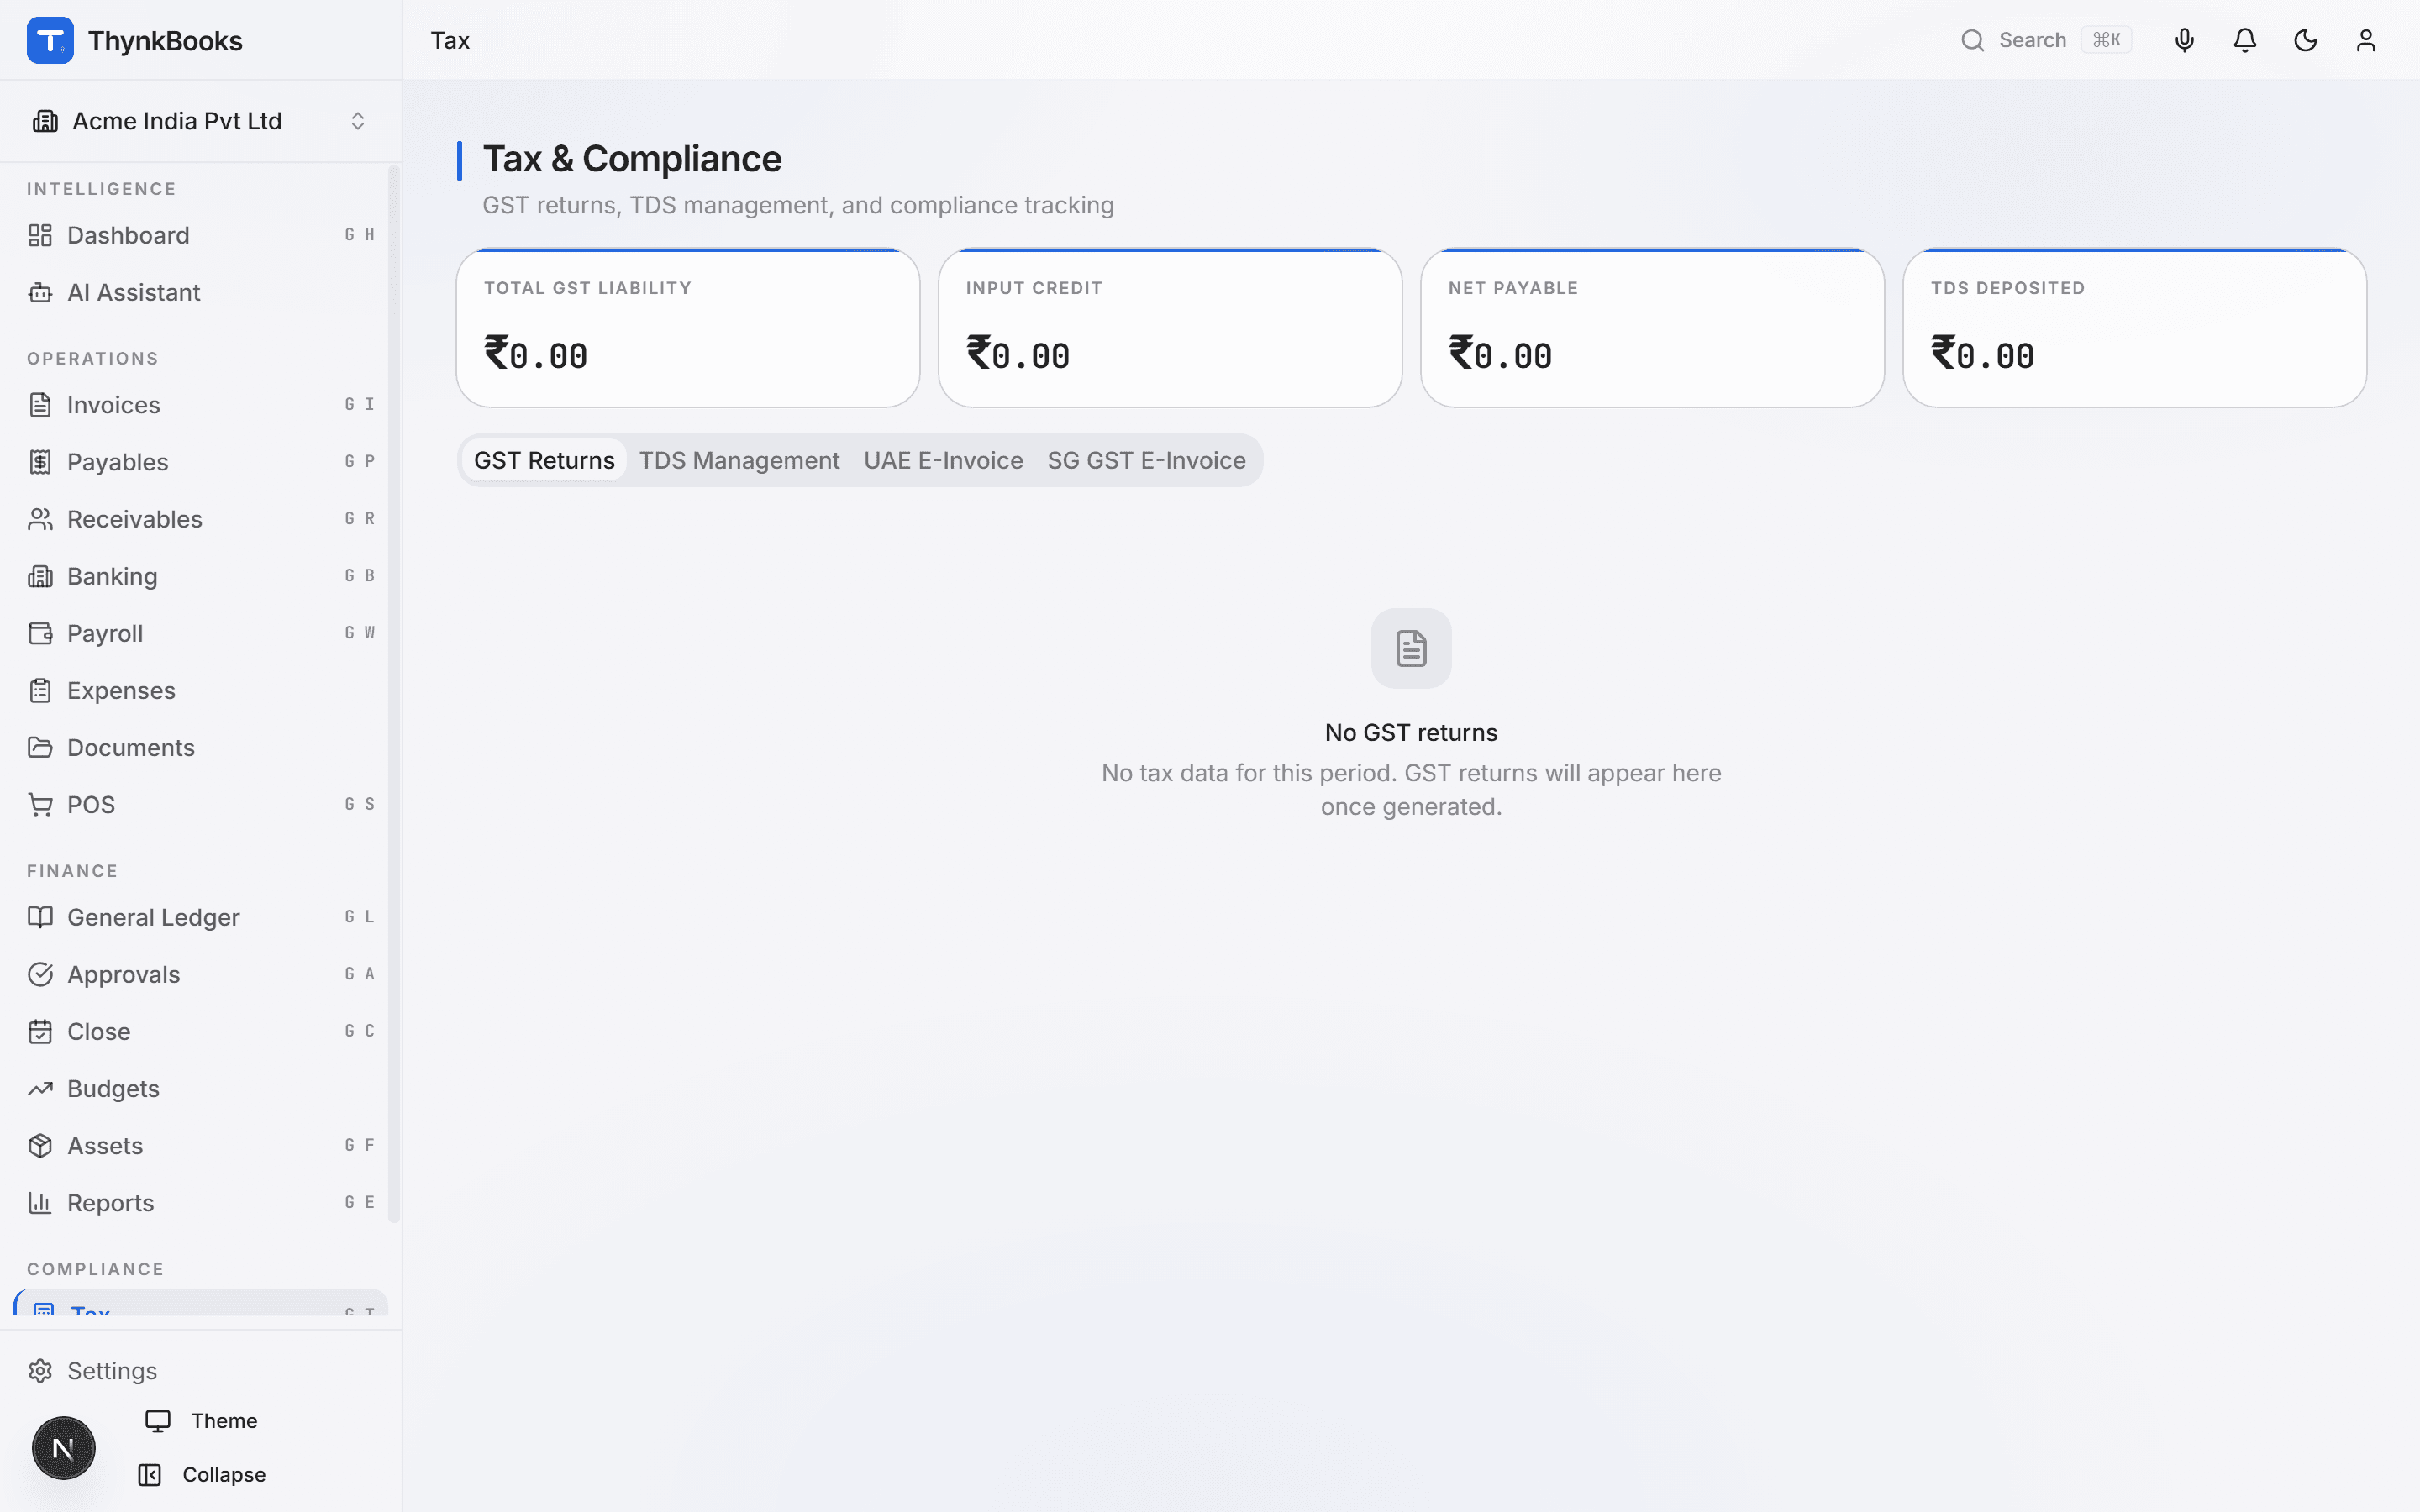The image size is (2420, 1512).
Task: Click the Close calendar icon
Action: [x=40, y=1031]
